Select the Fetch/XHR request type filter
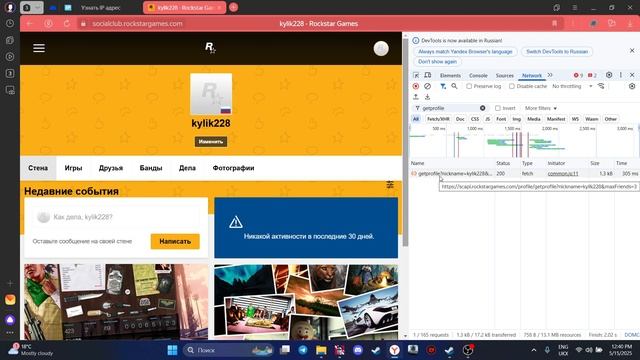The image size is (640, 360). (x=438, y=119)
